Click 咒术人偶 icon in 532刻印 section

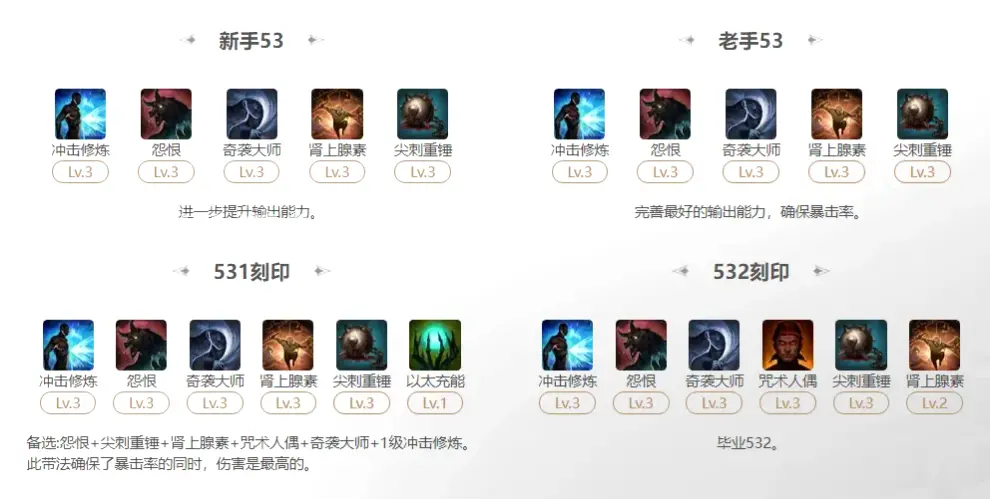click(787, 345)
